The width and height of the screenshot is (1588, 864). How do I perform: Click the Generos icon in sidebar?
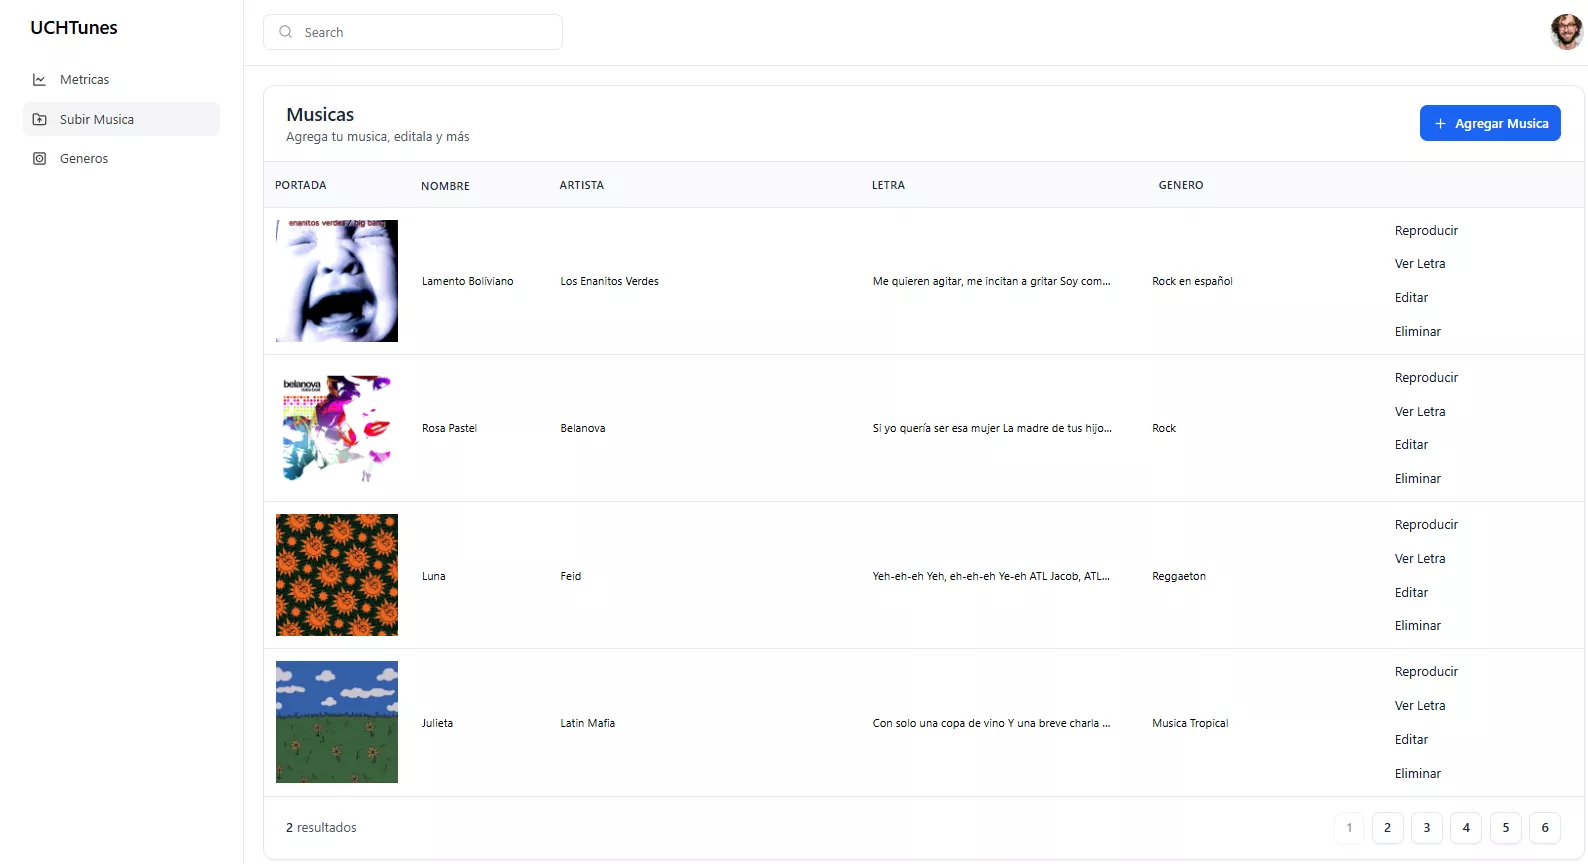pos(39,159)
